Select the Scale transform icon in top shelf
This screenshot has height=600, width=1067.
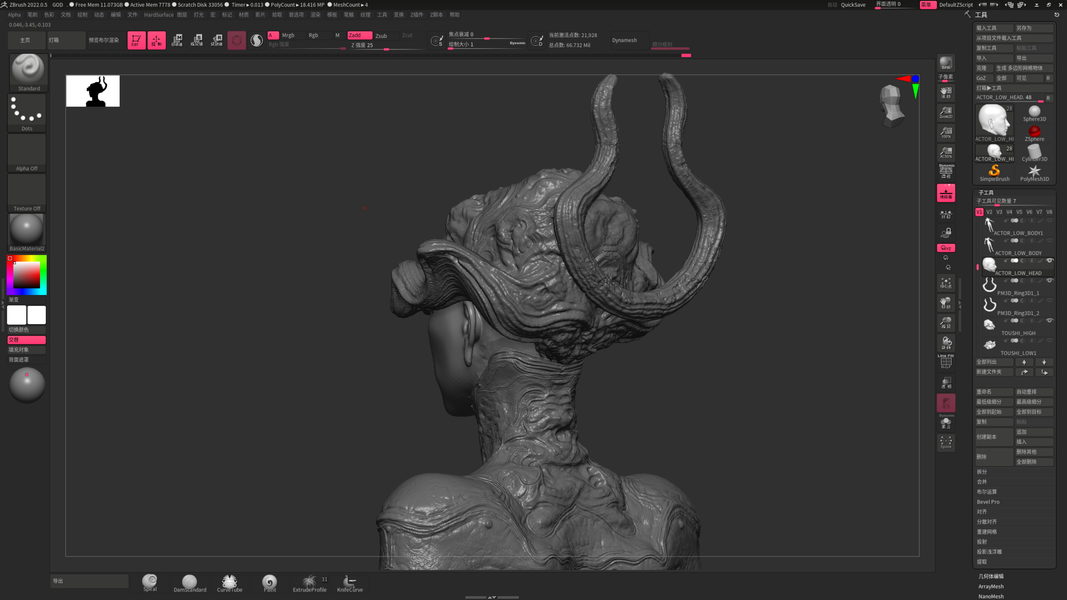pyautogui.click(x=197, y=41)
